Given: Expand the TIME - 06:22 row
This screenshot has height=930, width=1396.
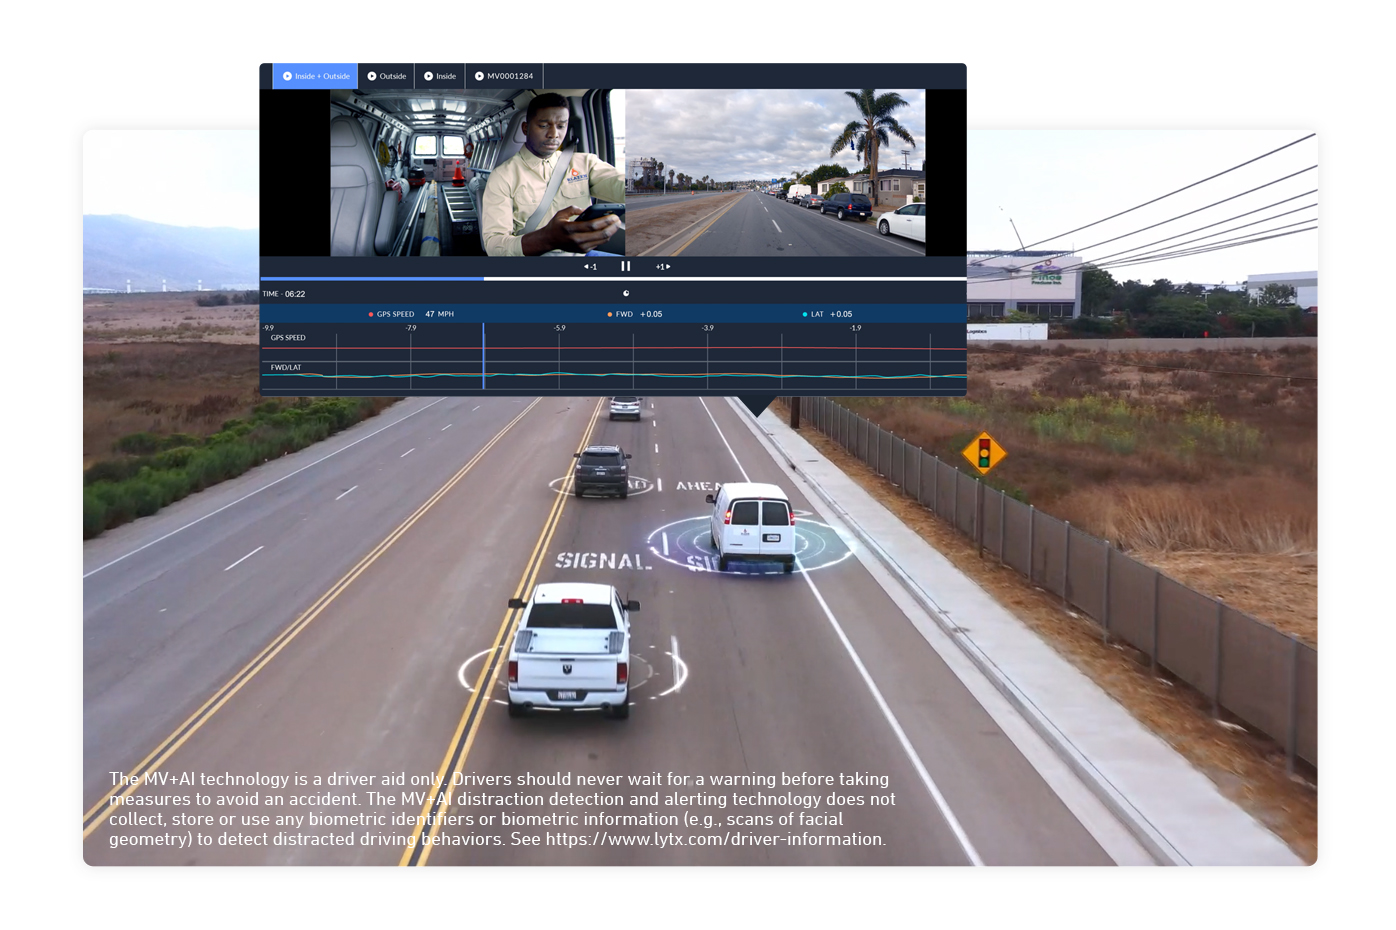Looking at the screenshot, I should [x=285, y=293].
